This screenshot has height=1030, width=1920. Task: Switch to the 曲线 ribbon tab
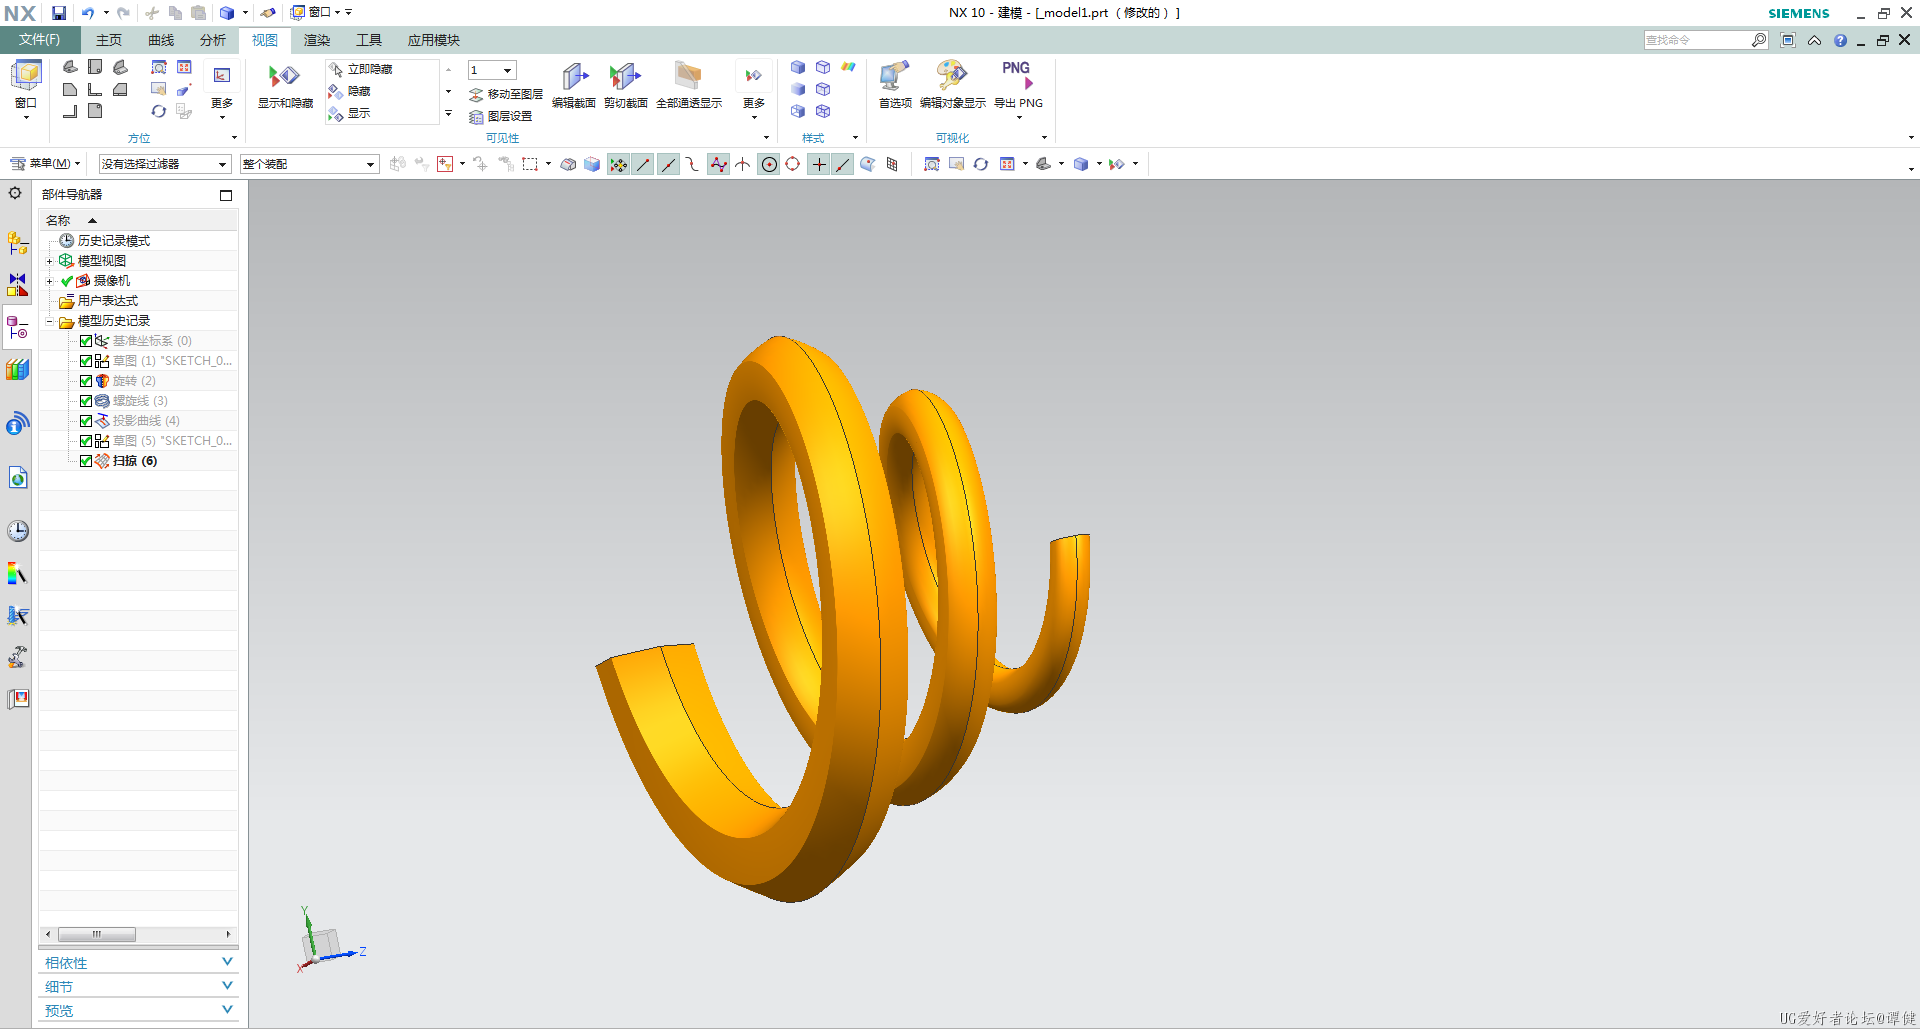161,40
